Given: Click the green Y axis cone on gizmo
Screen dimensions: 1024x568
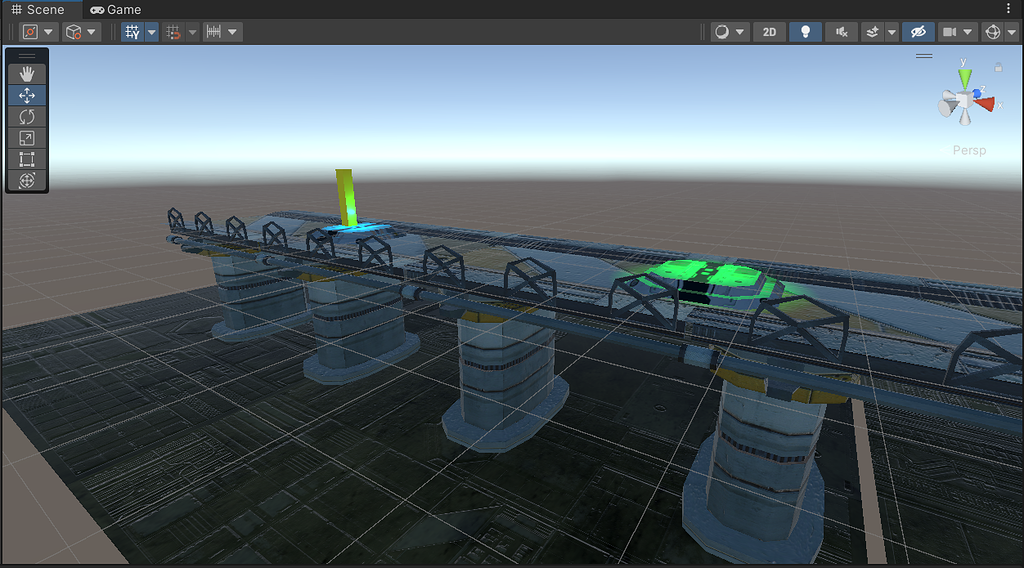Looking at the screenshot, I should pos(964,78).
